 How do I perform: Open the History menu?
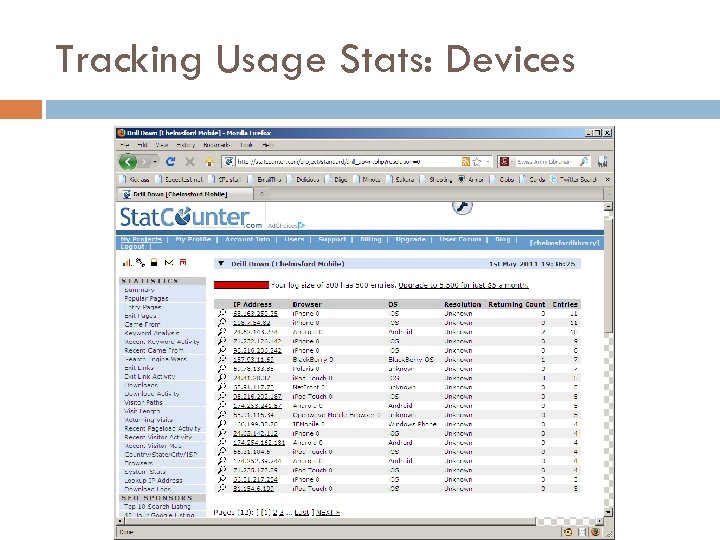pos(186,145)
